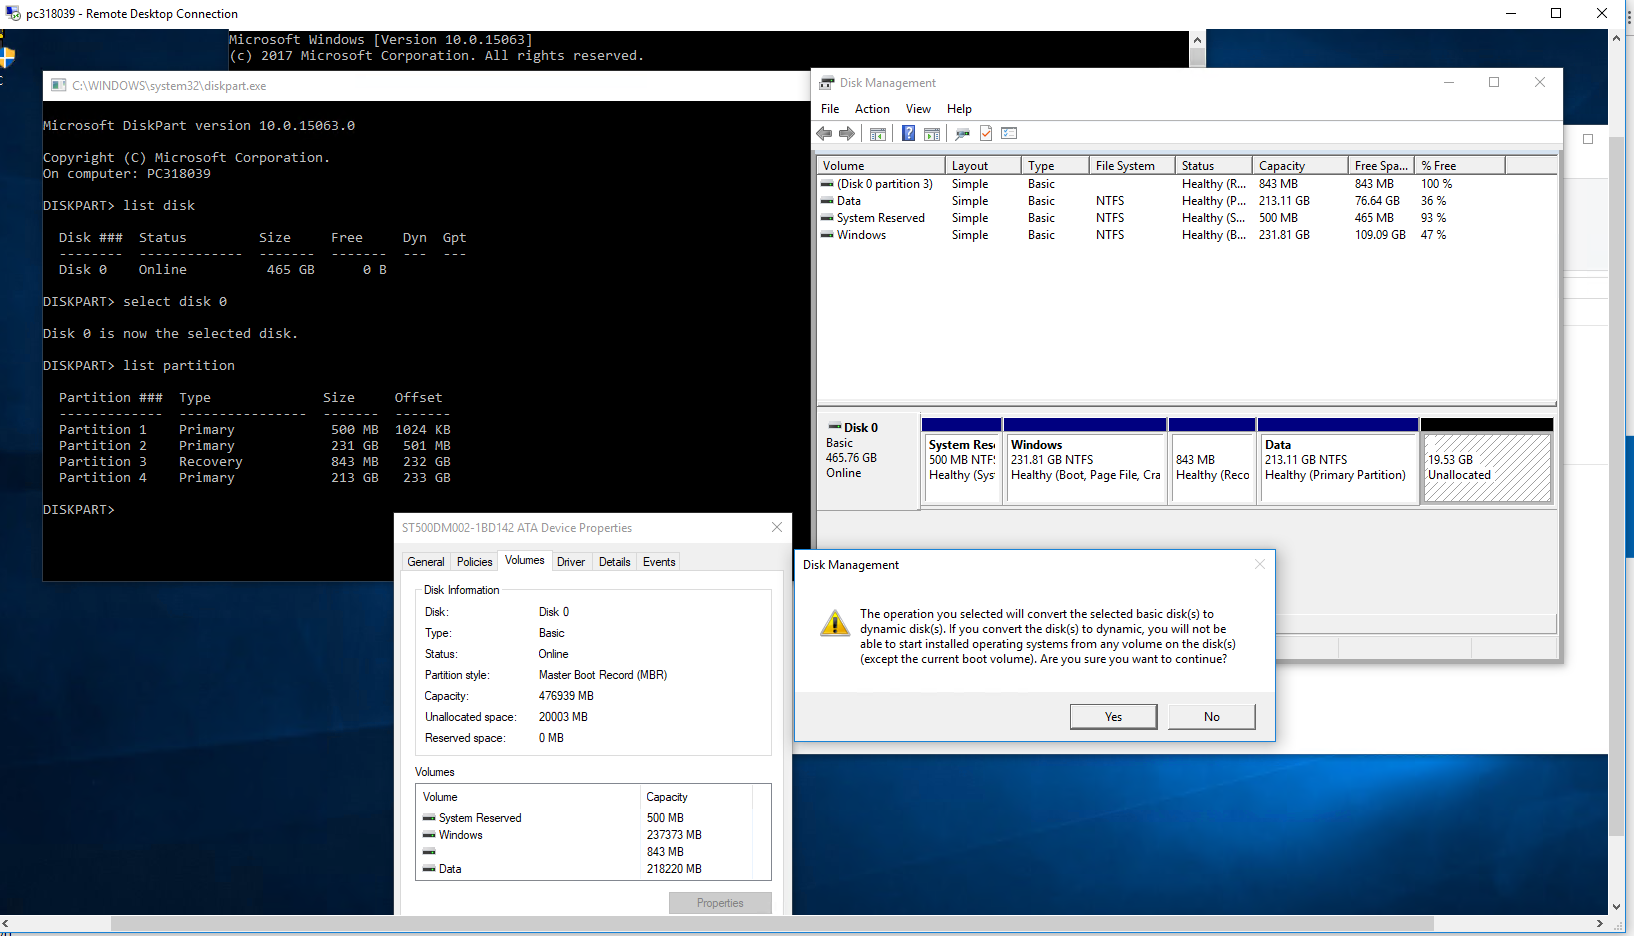Open the View menu in Disk Management
1634x936 pixels.
(918, 109)
